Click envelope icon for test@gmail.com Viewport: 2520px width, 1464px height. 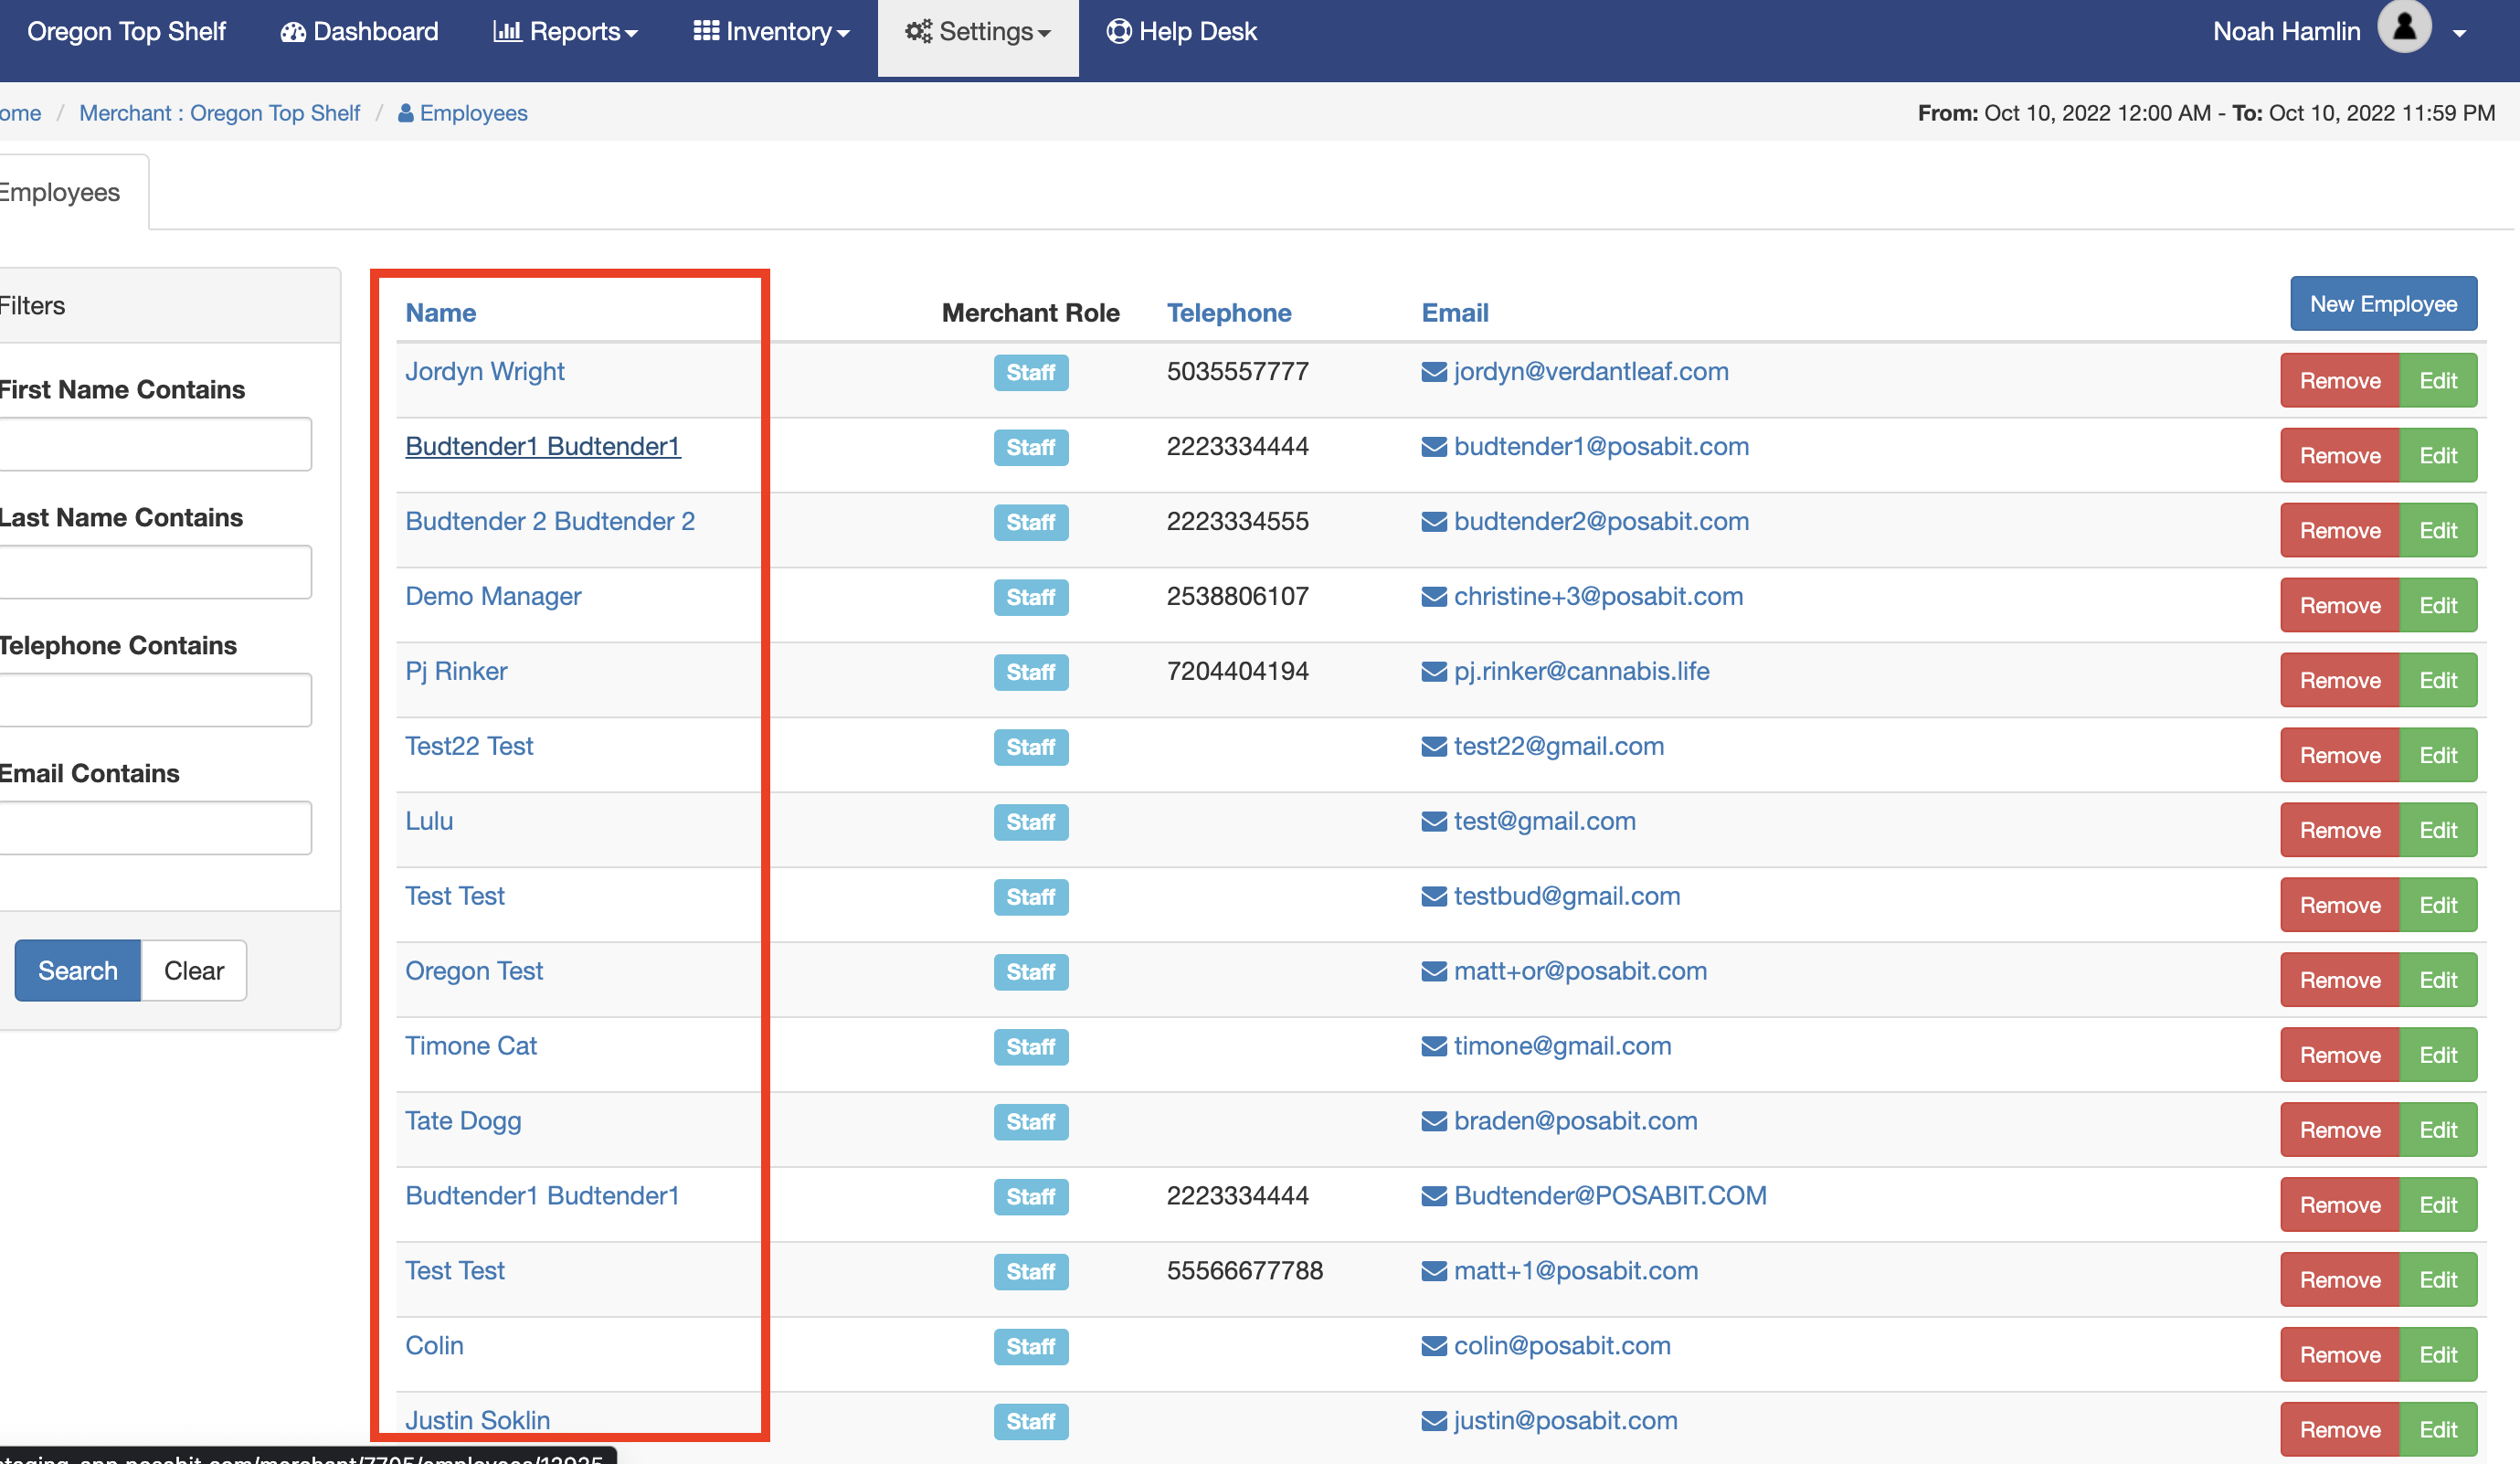point(1434,822)
